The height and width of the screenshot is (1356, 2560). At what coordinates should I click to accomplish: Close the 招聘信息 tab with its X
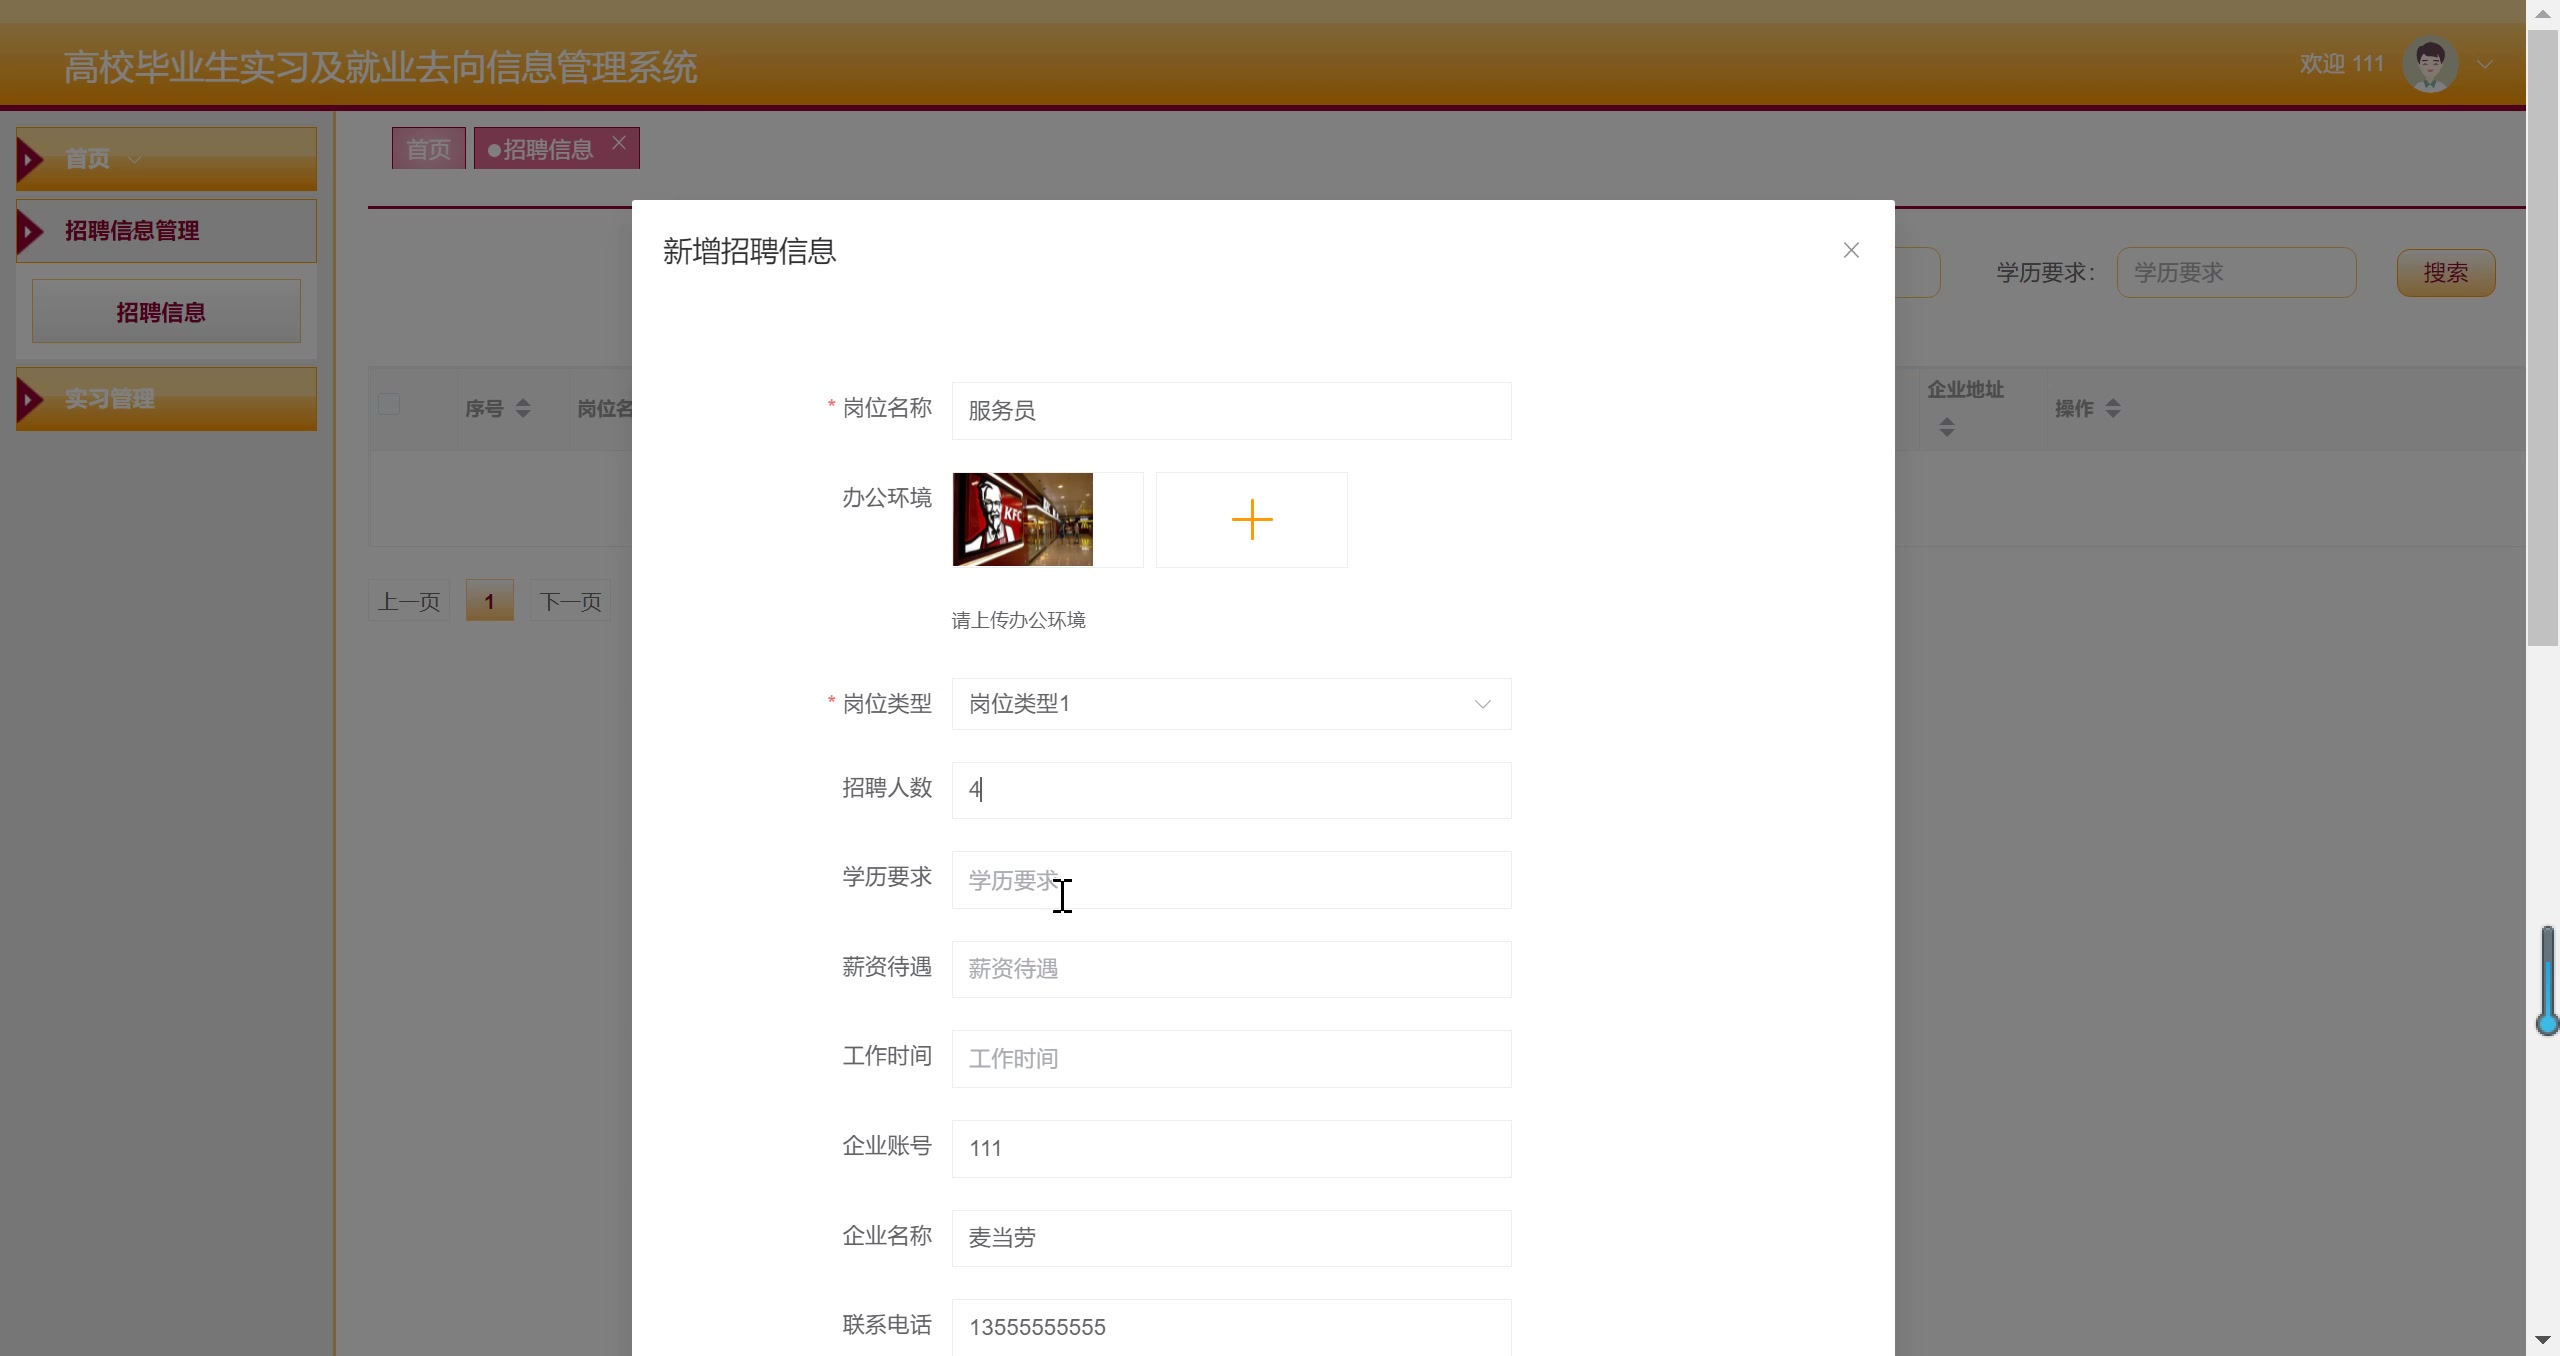pyautogui.click(x=619, y=142)
